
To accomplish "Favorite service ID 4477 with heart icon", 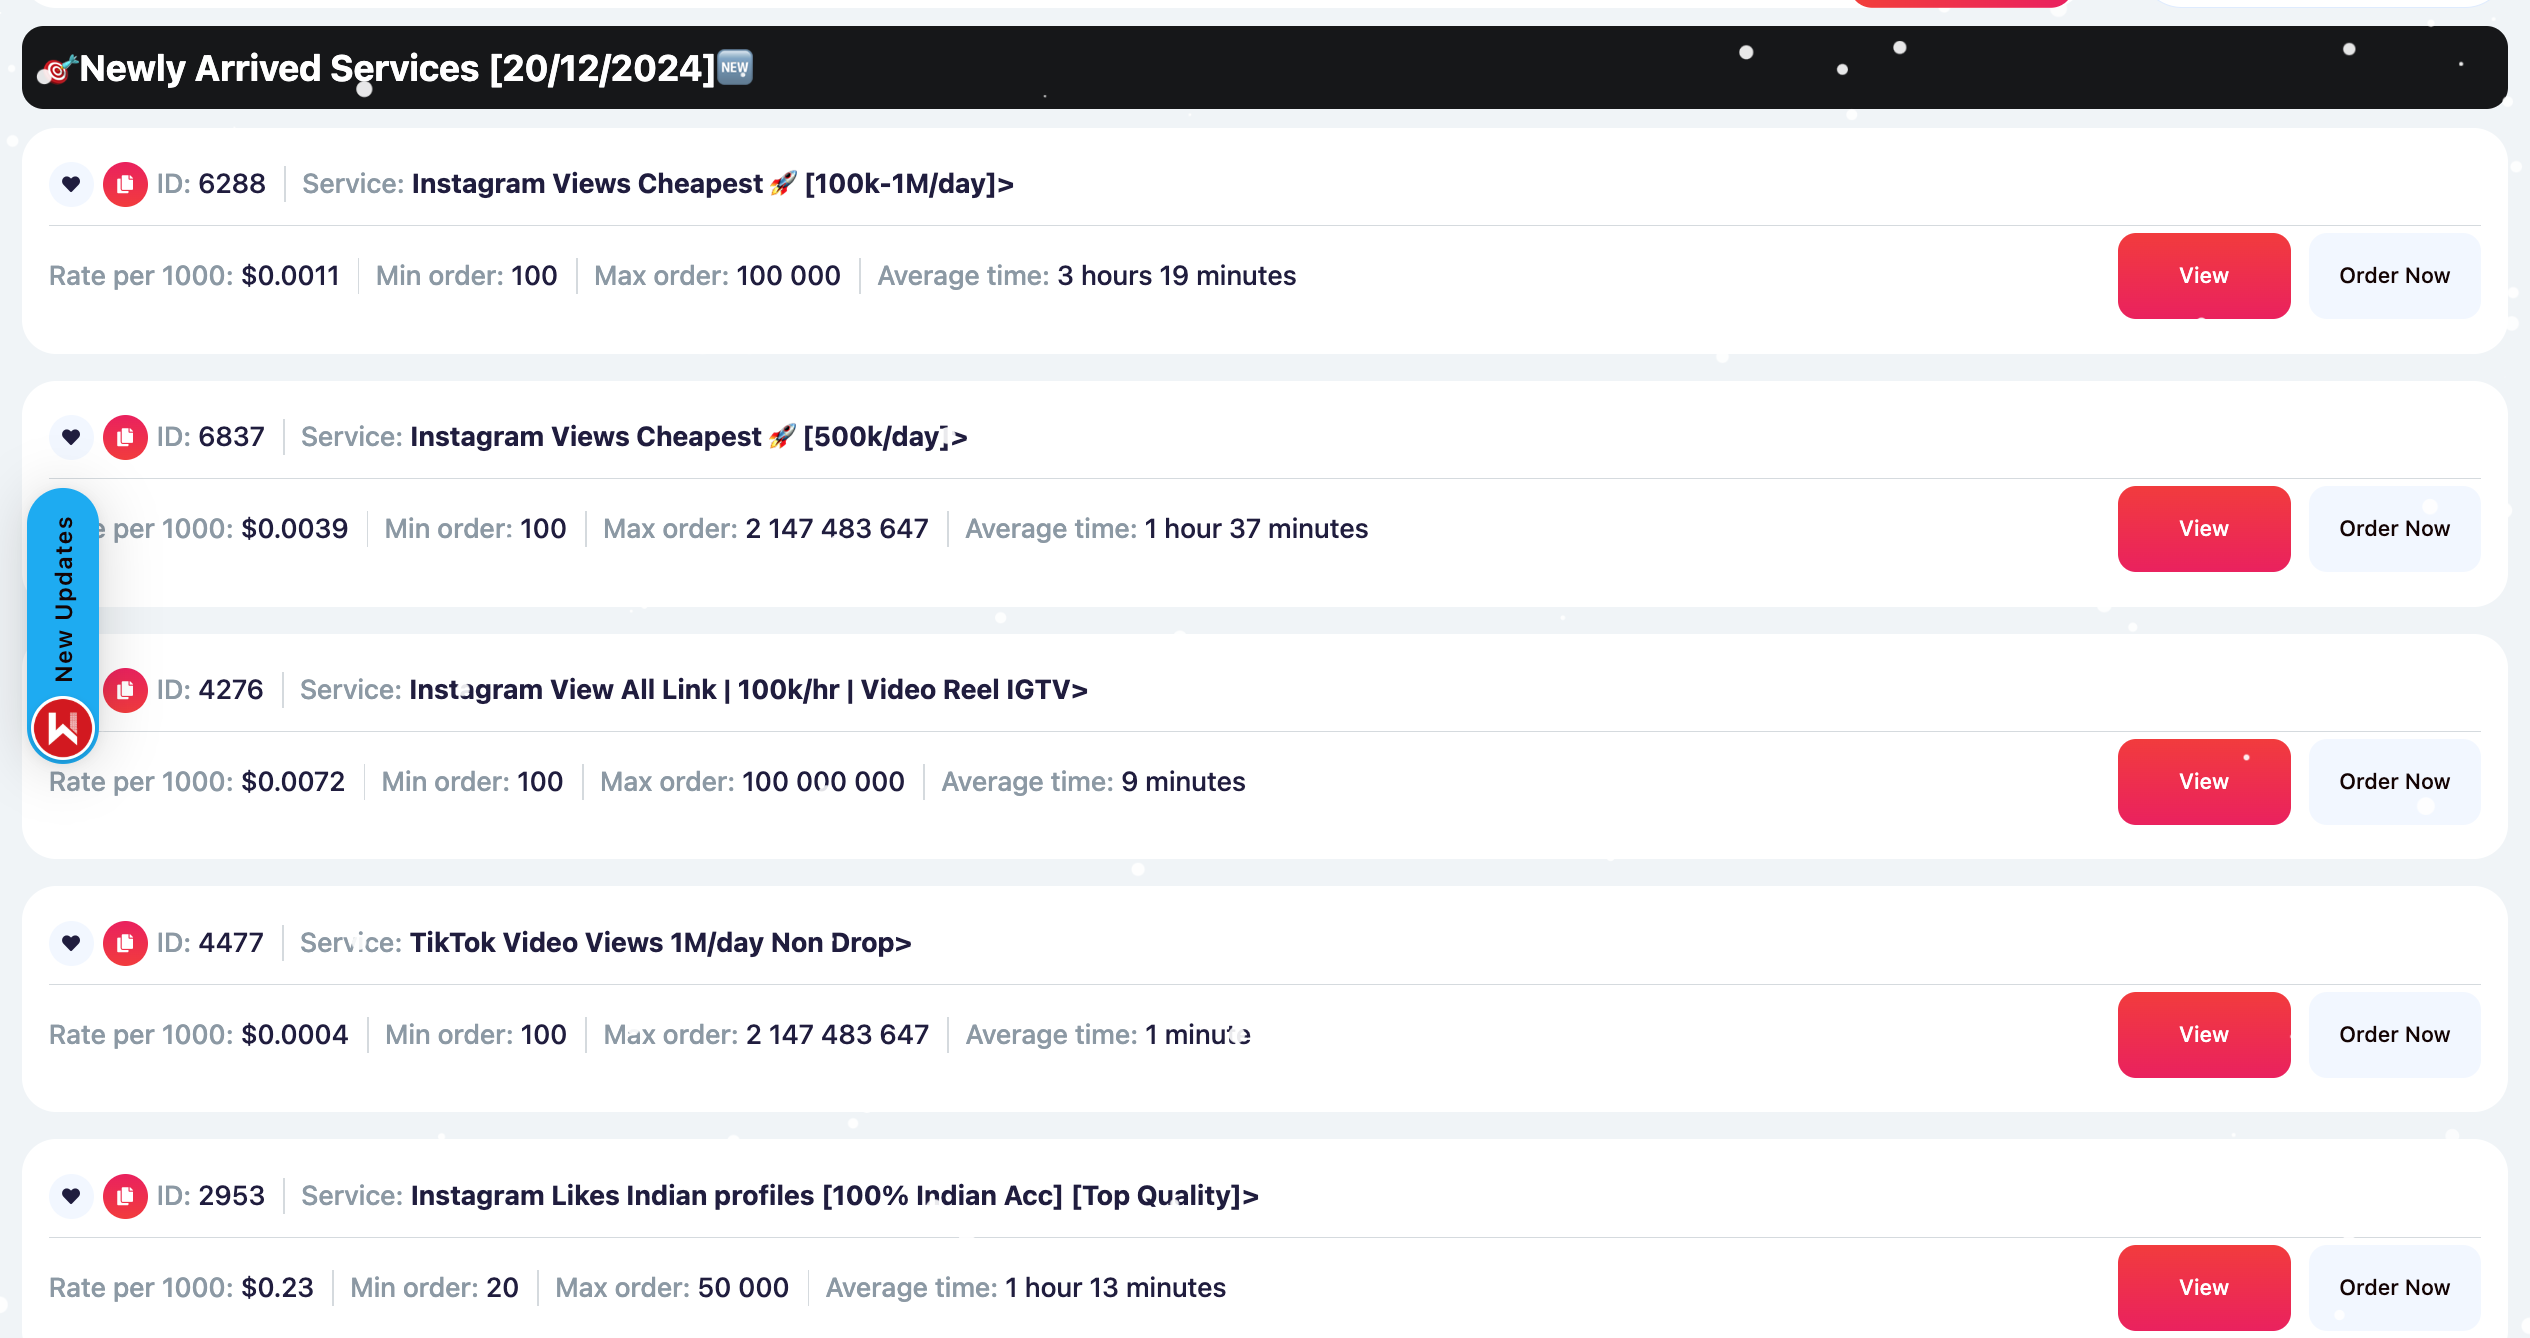I will point(71,943).
